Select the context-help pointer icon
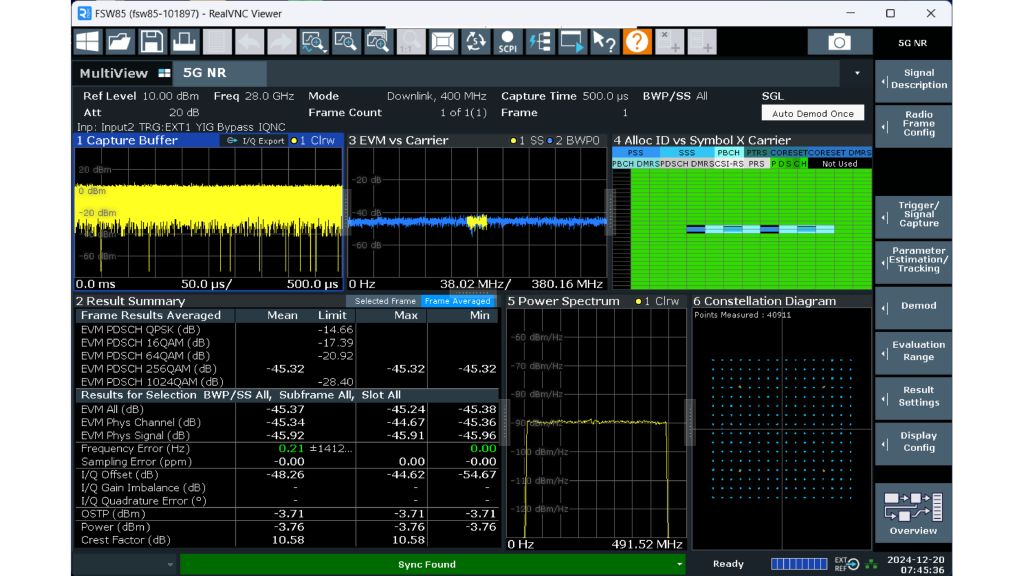Image resolution: width=1024 pixels, height=576 pixels. (604, 41)
